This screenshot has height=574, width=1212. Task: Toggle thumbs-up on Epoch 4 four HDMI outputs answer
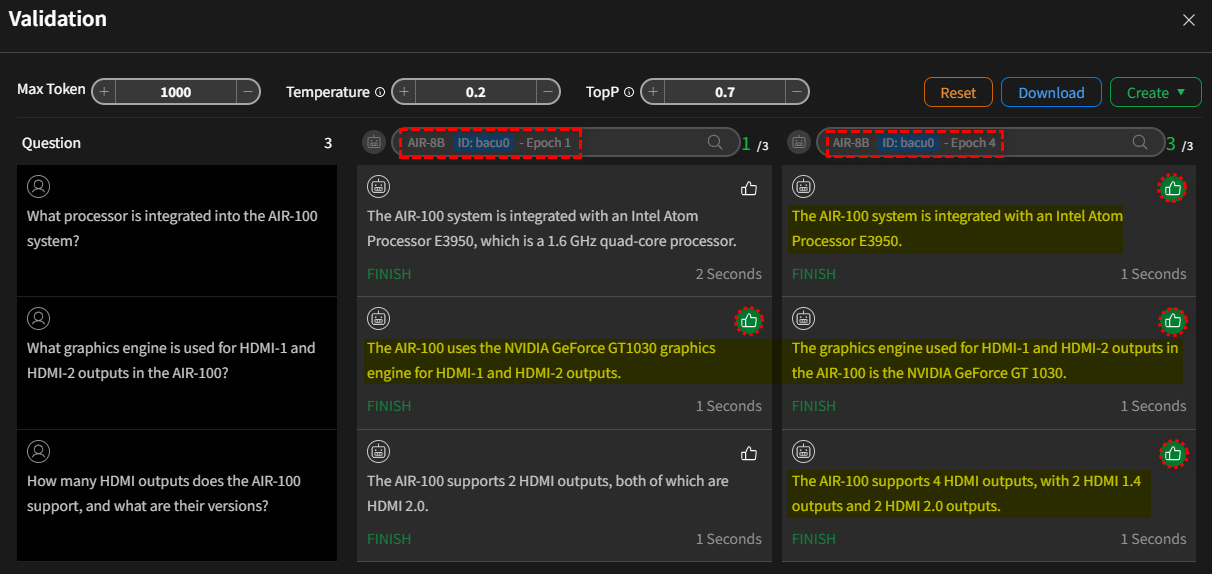(1173, 454)
